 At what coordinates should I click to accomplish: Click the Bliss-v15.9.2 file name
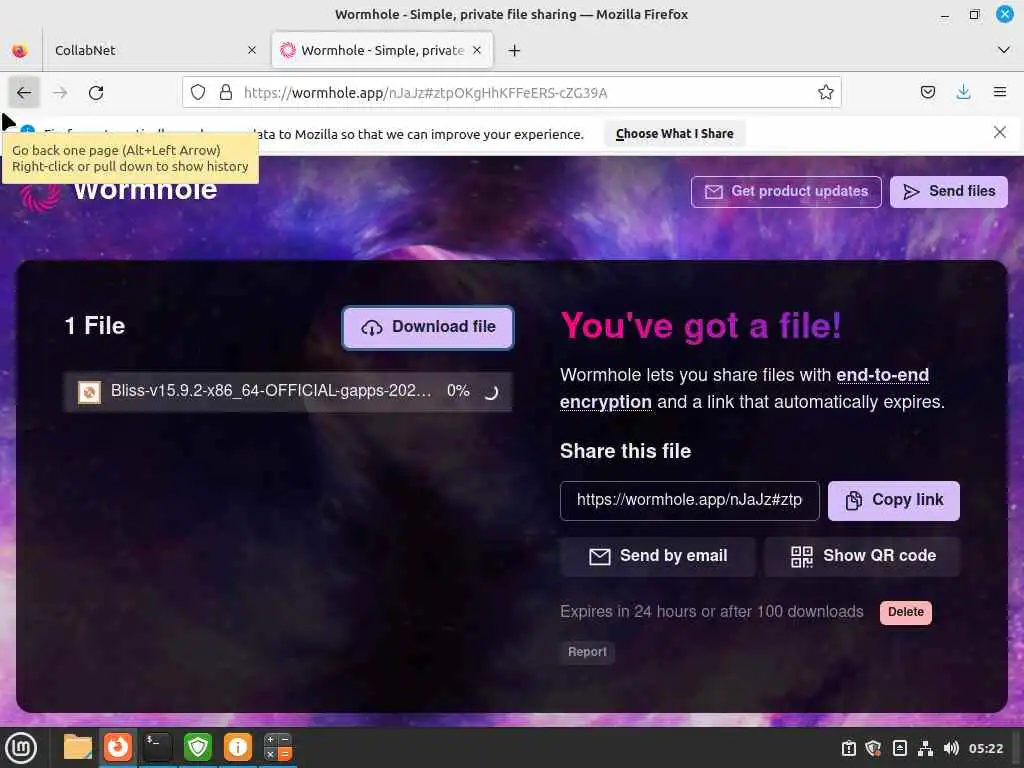pos(271,391)
